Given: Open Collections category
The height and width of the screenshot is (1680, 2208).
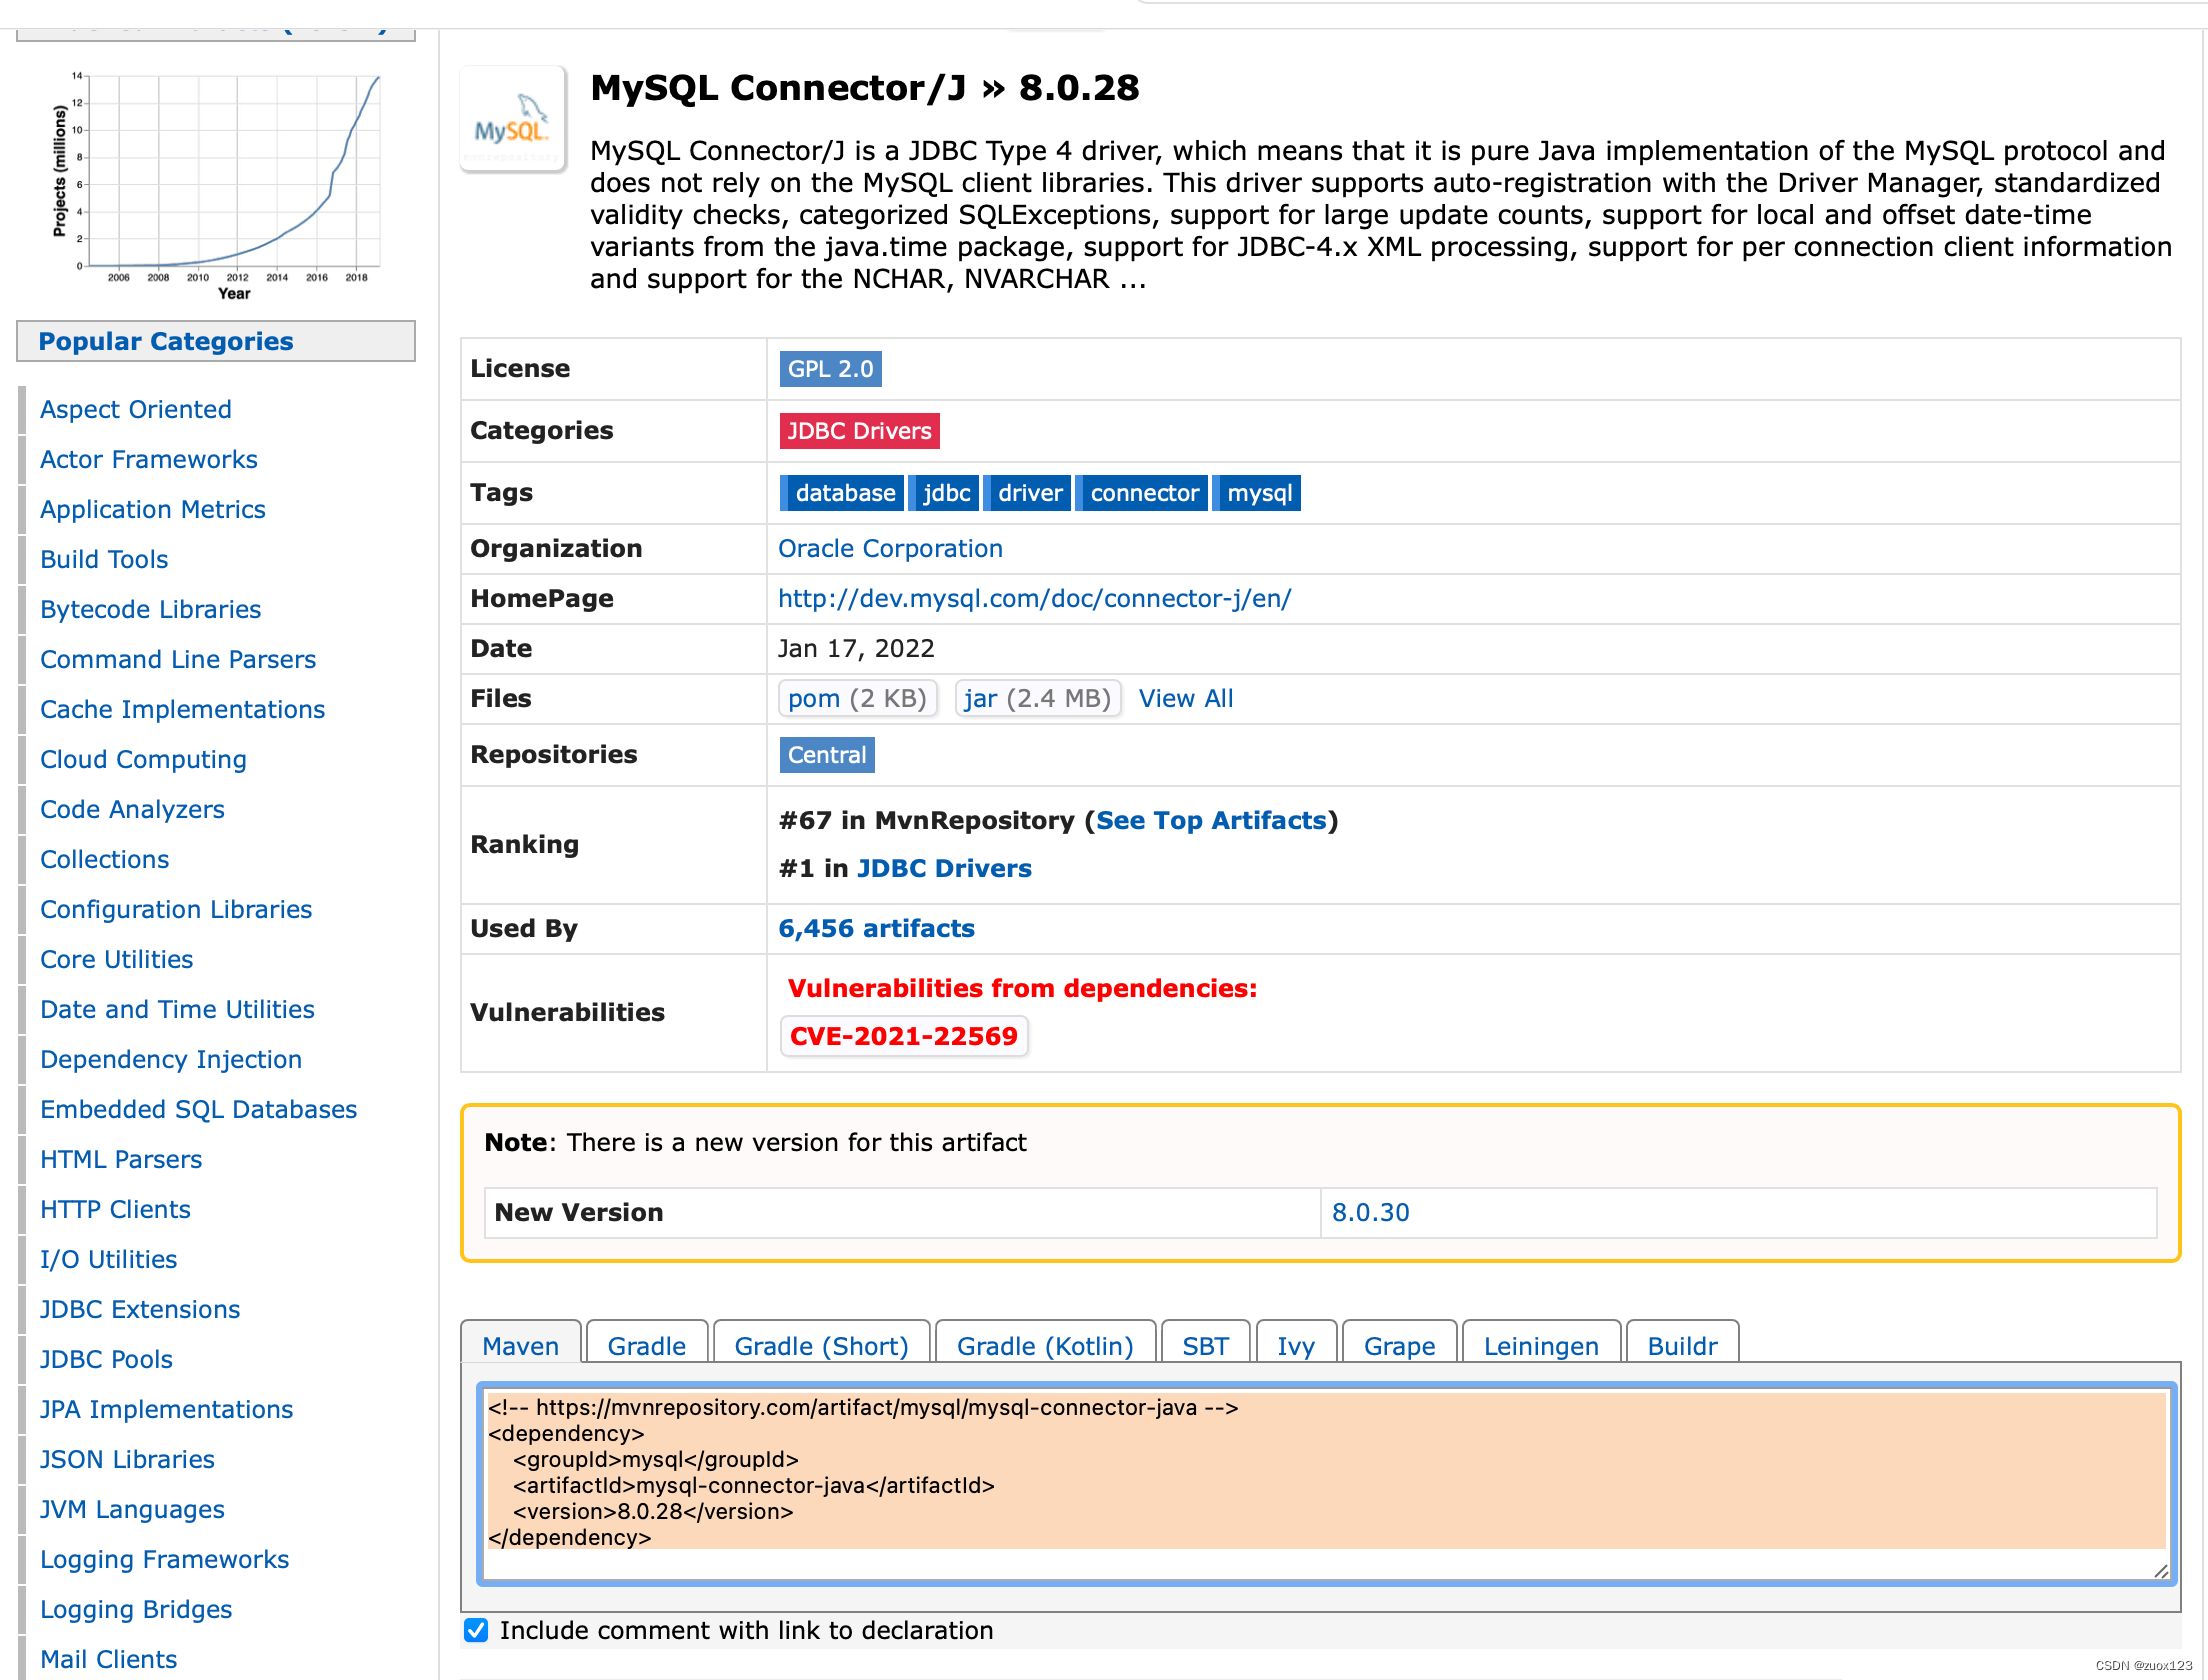Looking at the screenshot, I should coord(105,860).
